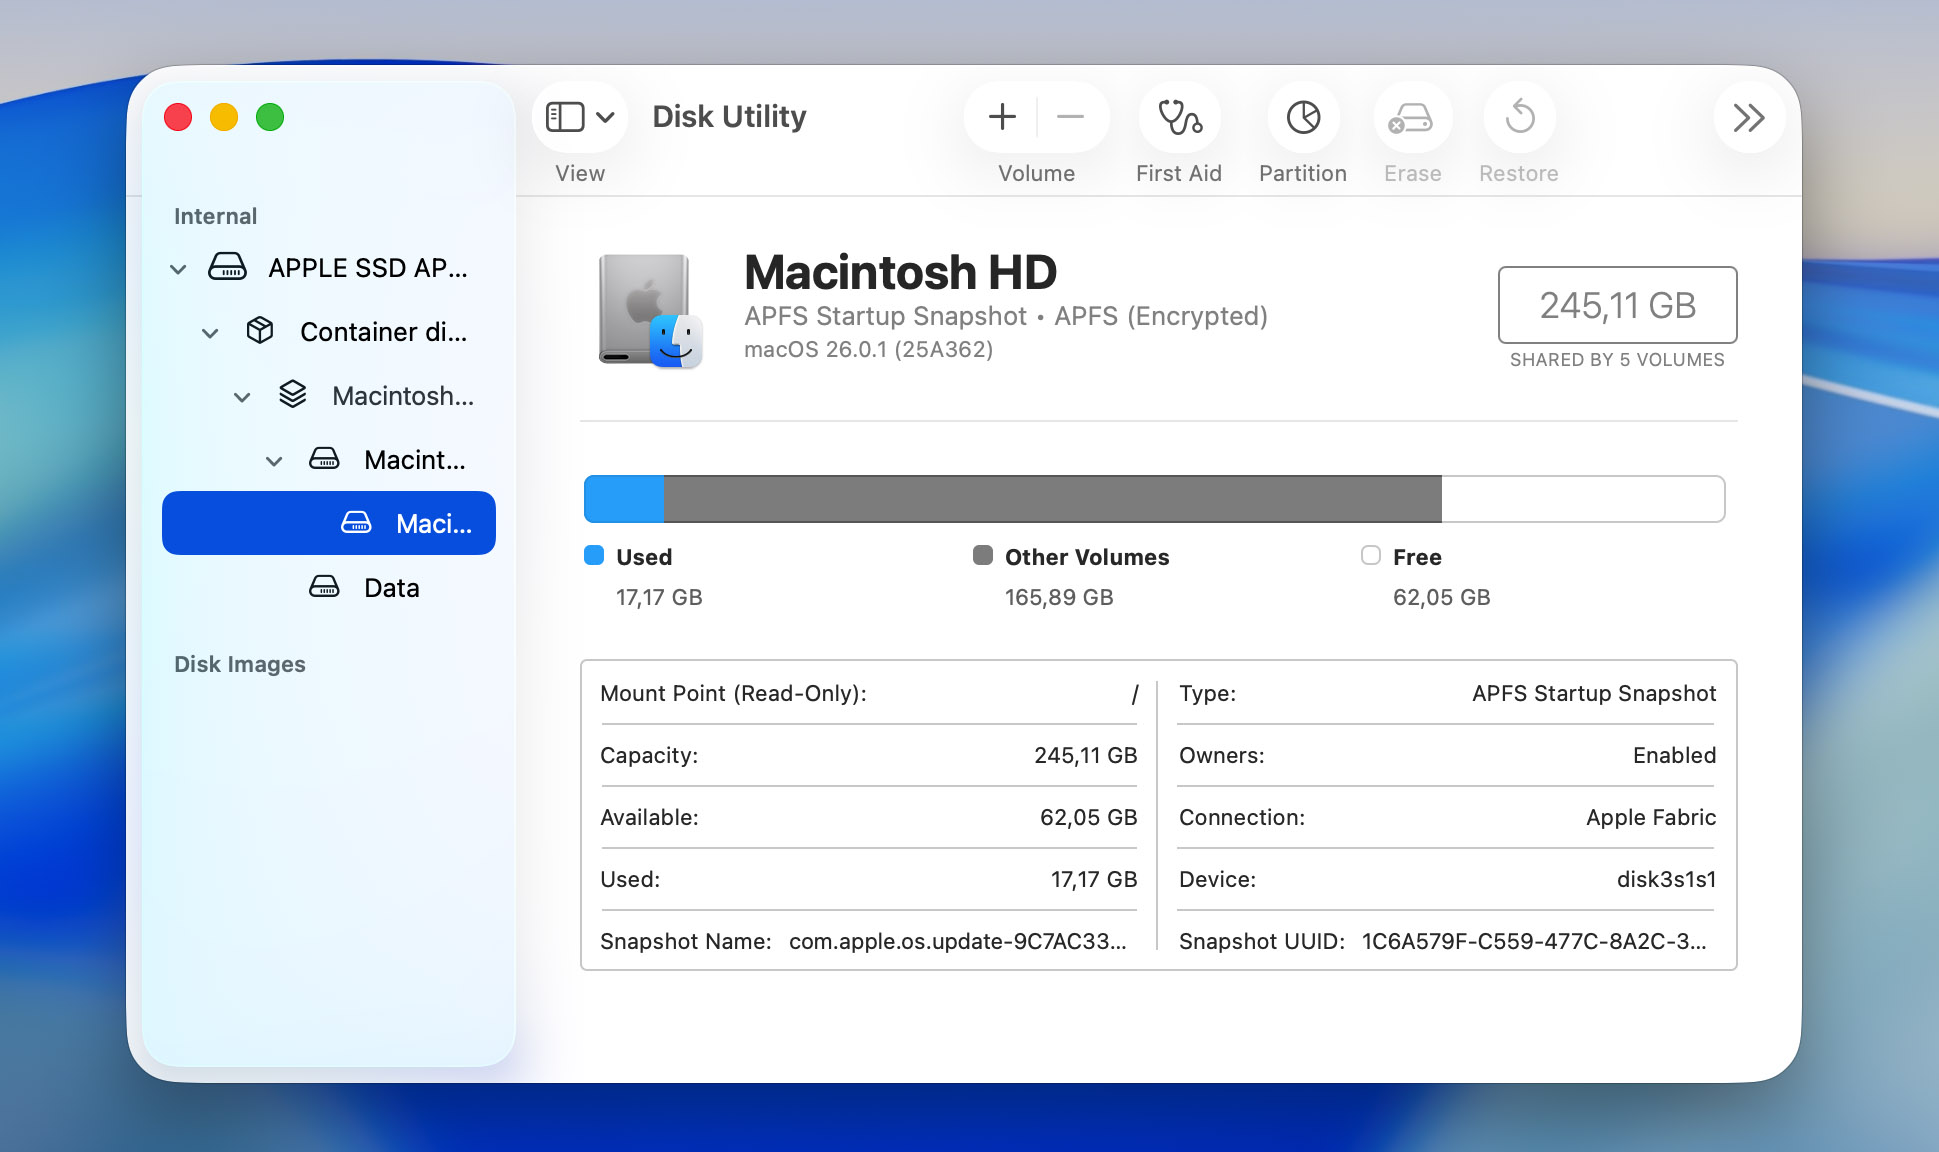Click the macOS 26.0.1 version text
The height and width of the screenshot is (1152, 1939).
868,349
